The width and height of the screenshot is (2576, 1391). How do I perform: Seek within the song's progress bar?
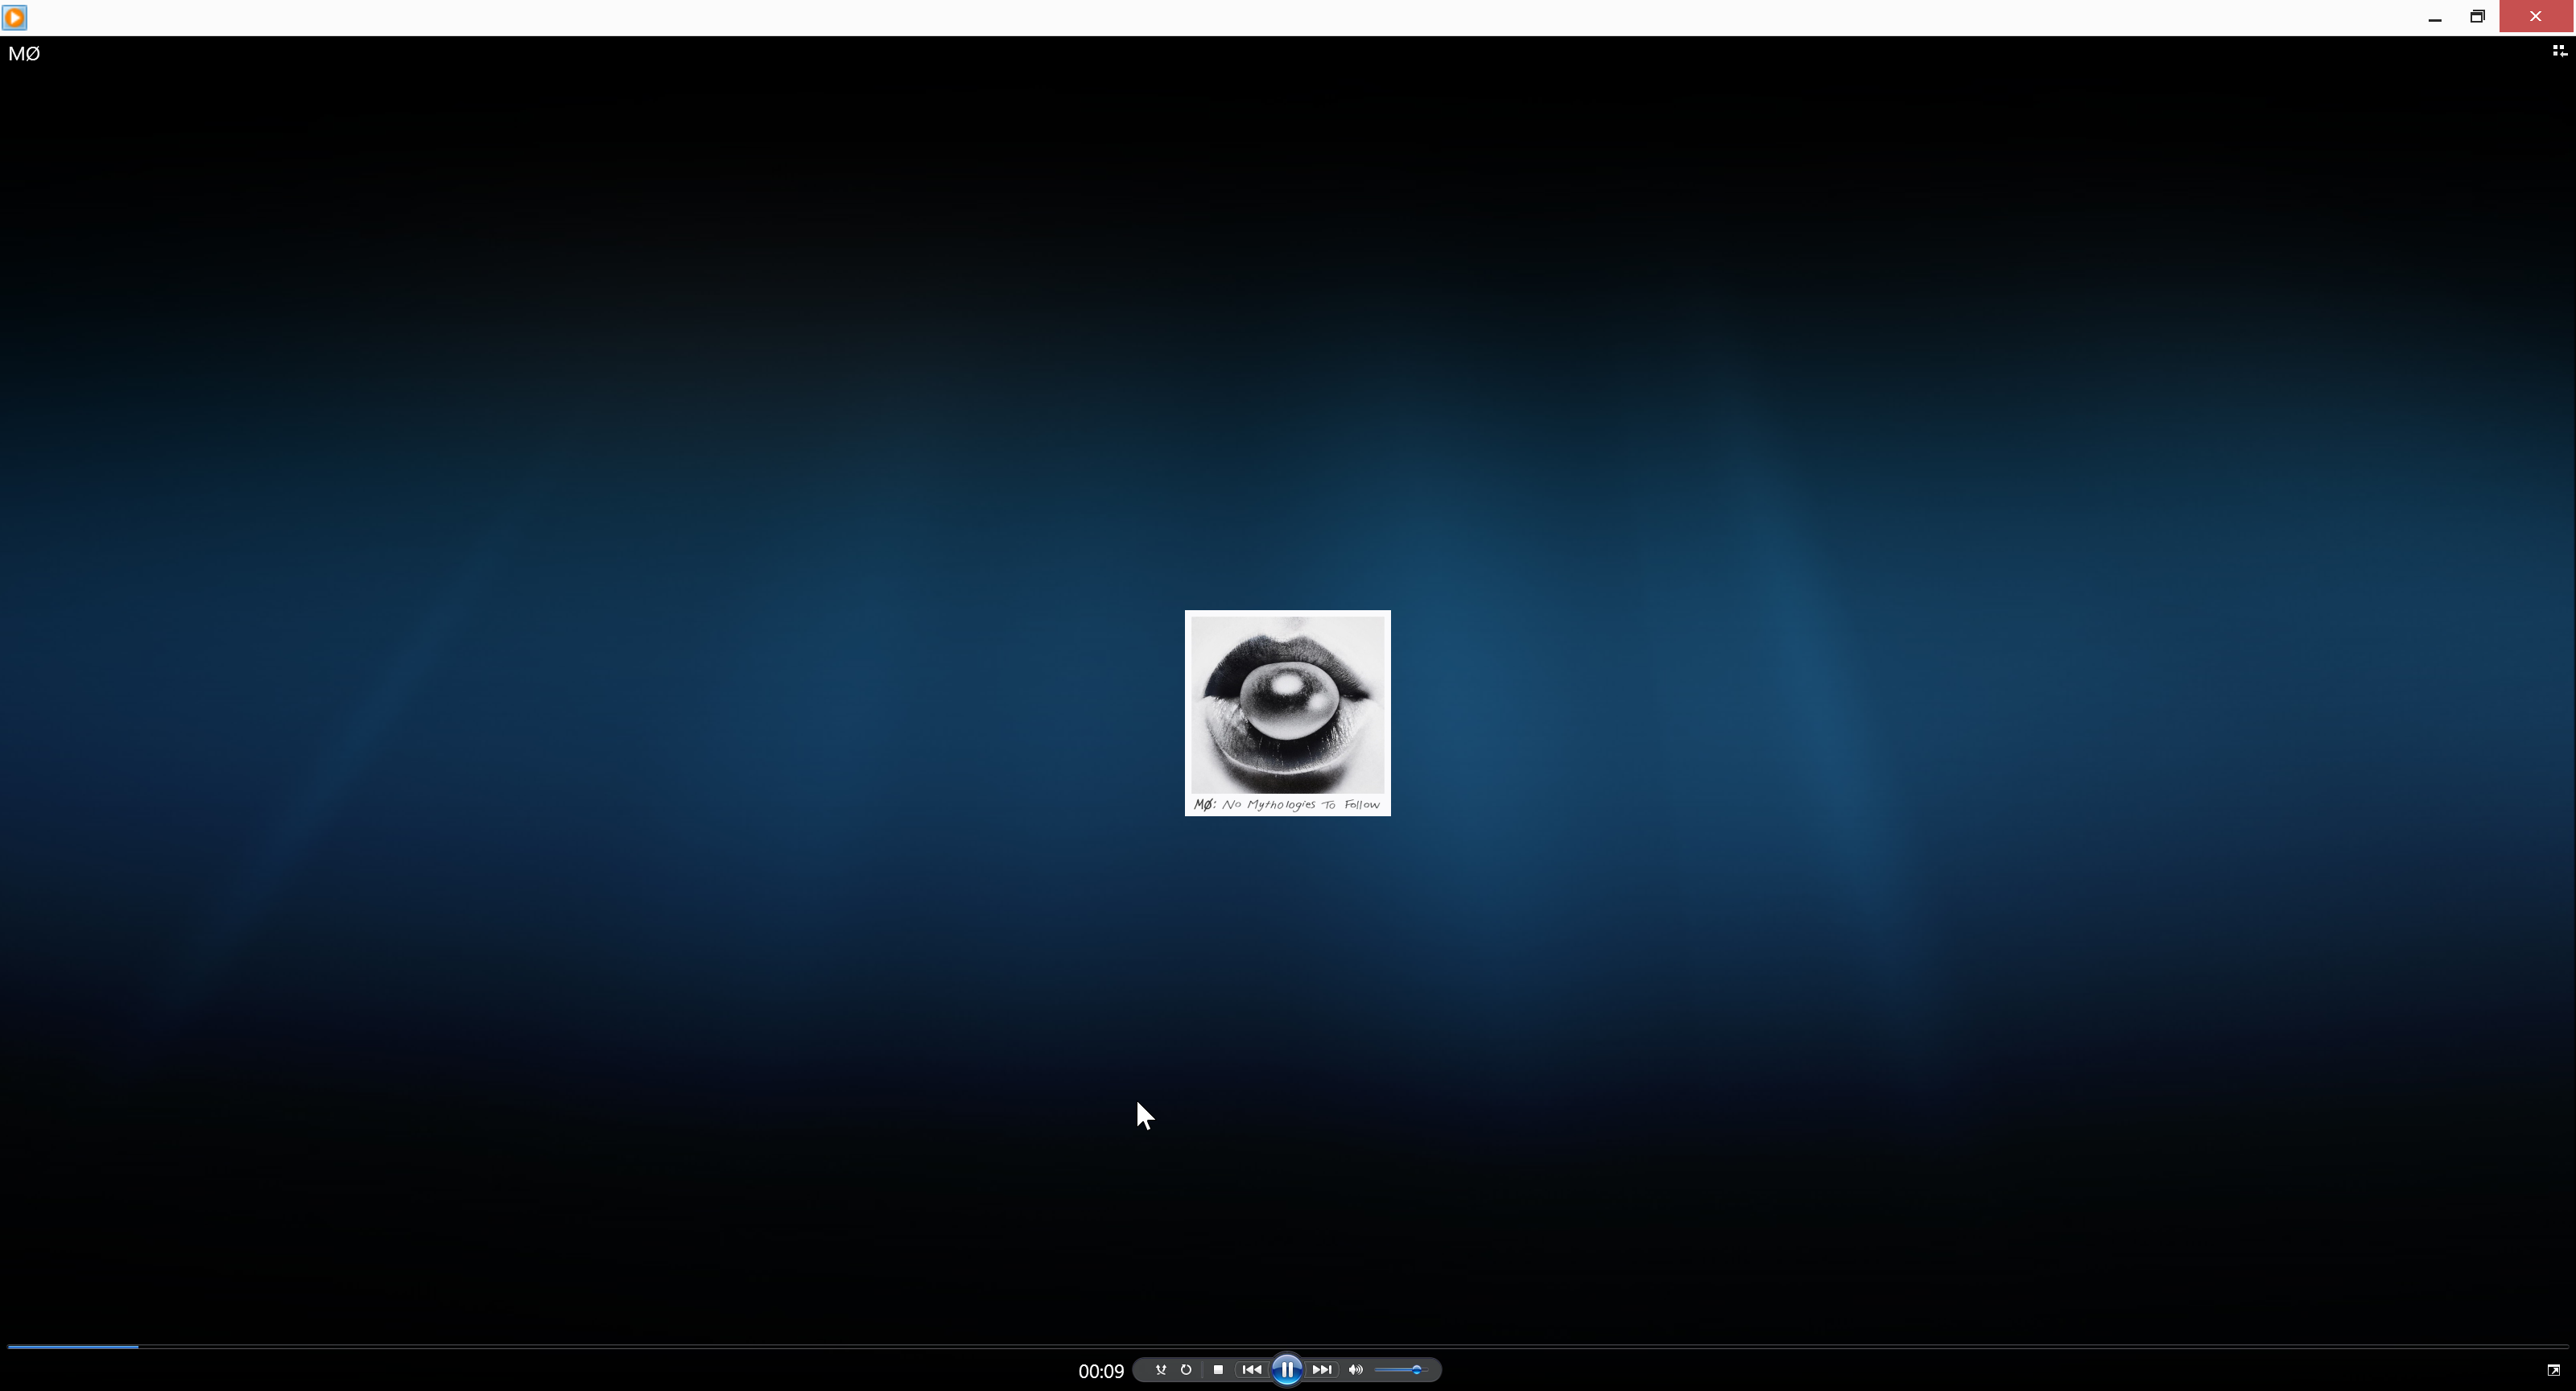click(x=1287, y=1347)
